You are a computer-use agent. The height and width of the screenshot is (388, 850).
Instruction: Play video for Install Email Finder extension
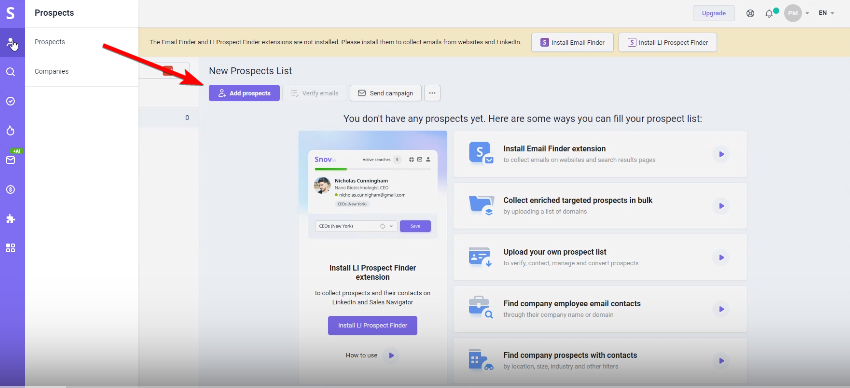[x=721, y=154]
